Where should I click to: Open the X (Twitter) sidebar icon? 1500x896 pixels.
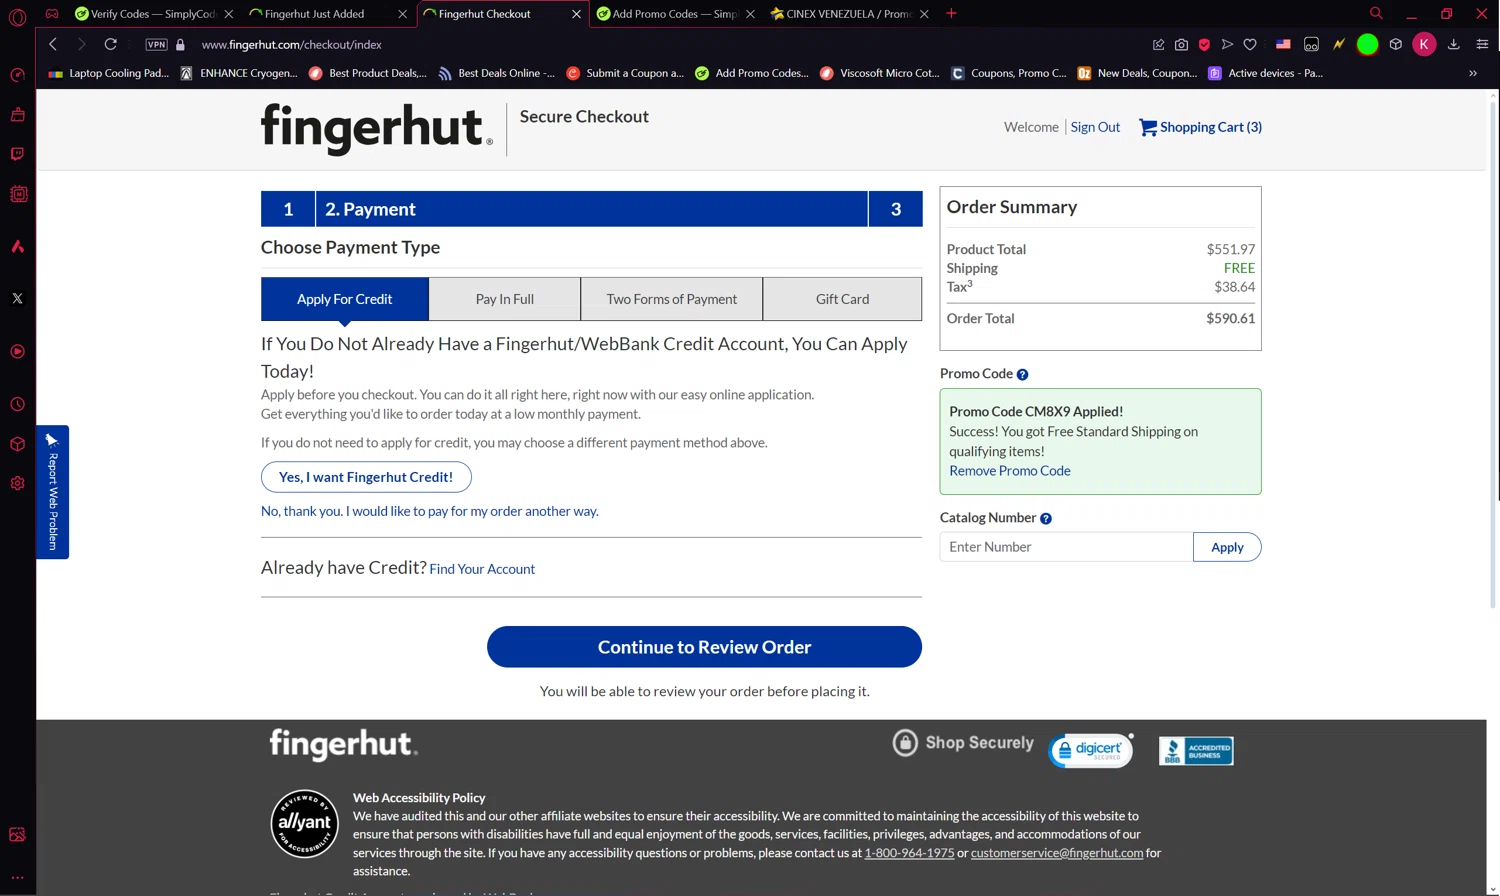(17, 298)
